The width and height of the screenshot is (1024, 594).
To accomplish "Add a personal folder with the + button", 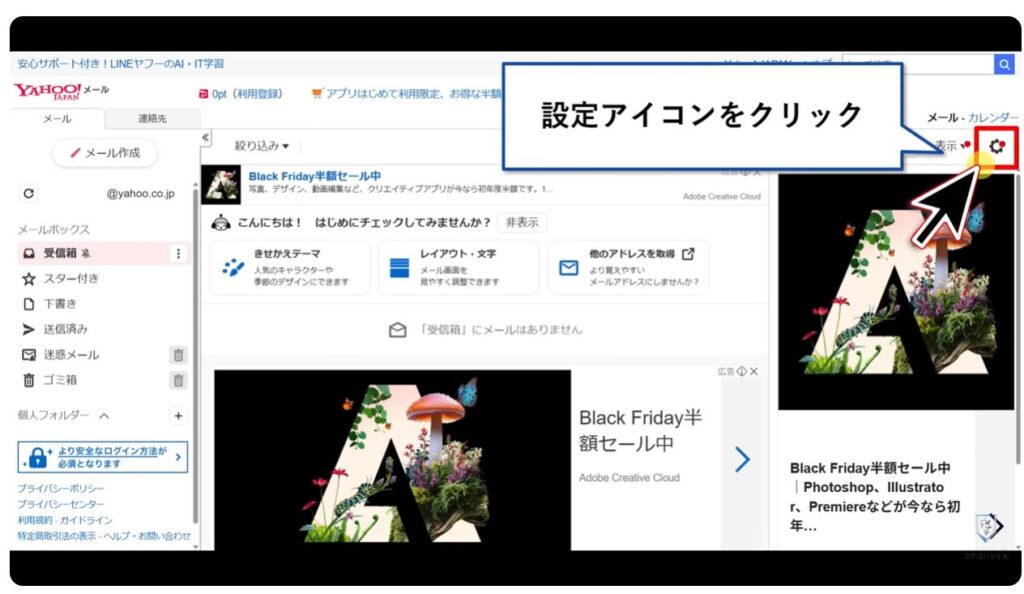I will (x=177, y=416).
